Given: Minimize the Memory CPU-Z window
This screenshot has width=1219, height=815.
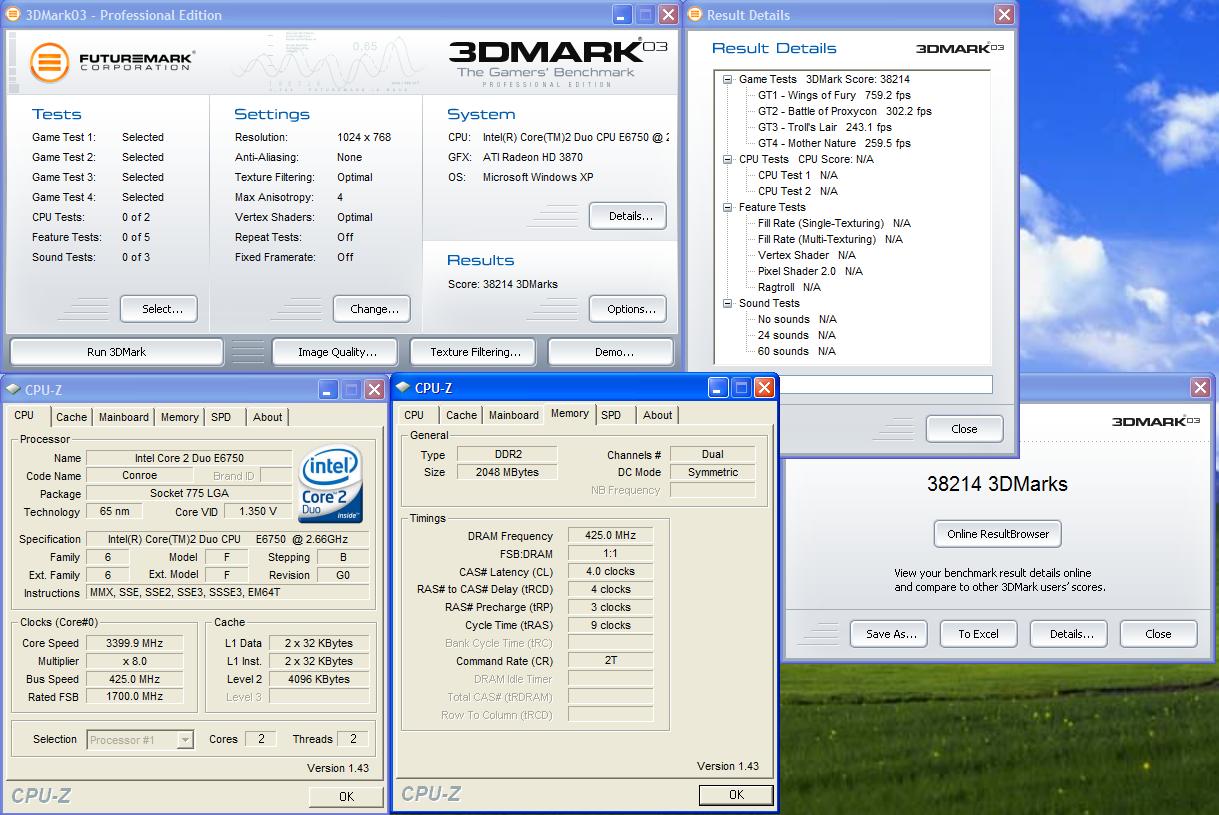Looking at the screenshot, I should [x=717, y=388].
